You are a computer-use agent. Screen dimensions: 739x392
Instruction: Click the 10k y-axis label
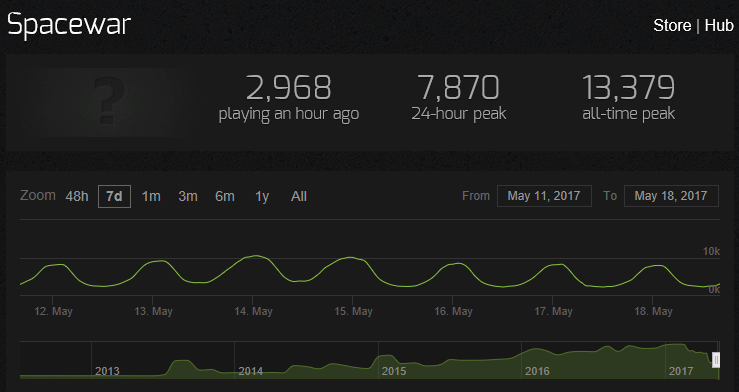[711, 252]
